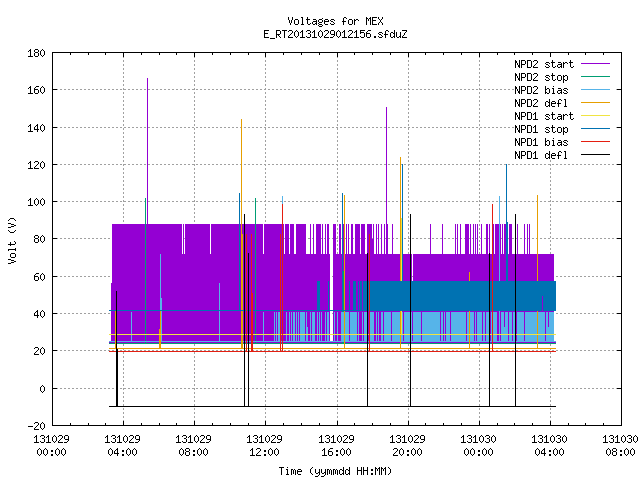This screenshot has width=640, height=480.
Task: Click the "NPD2 bias" legend label
Action: tap(541, 90)
